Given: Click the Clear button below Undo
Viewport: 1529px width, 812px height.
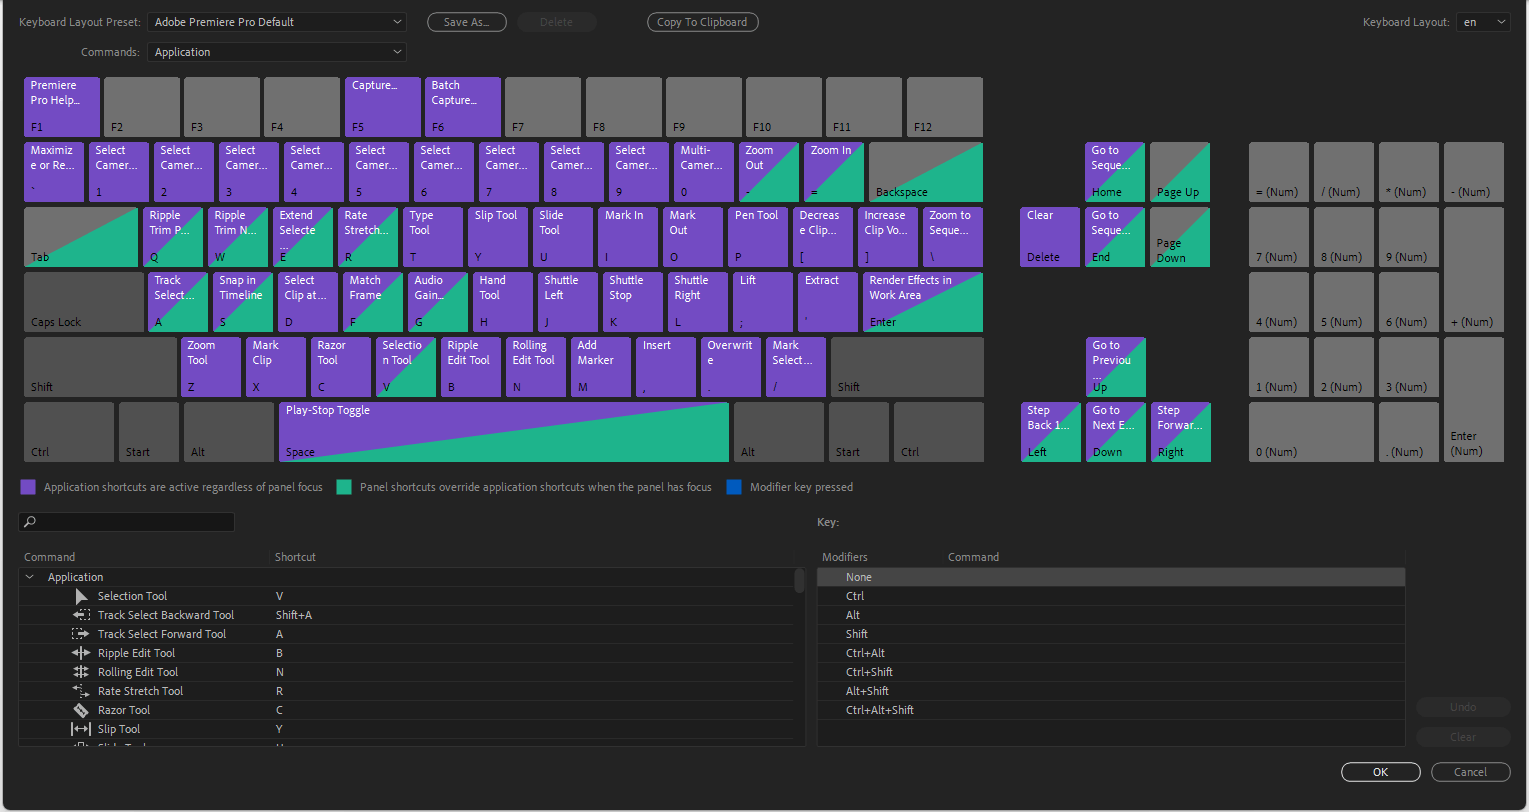Looking at the screenshot, I should coord(1463,737).
